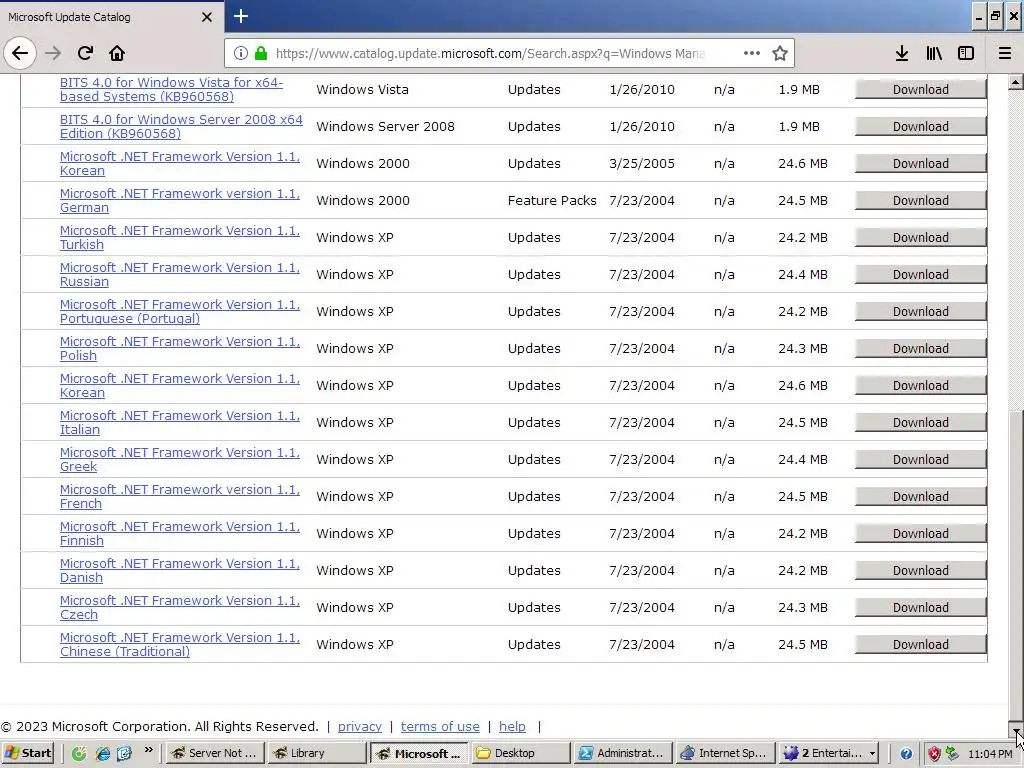Reload the current page
The width and height of the screenshot is (1024, 768).
[x=85, y=53]
